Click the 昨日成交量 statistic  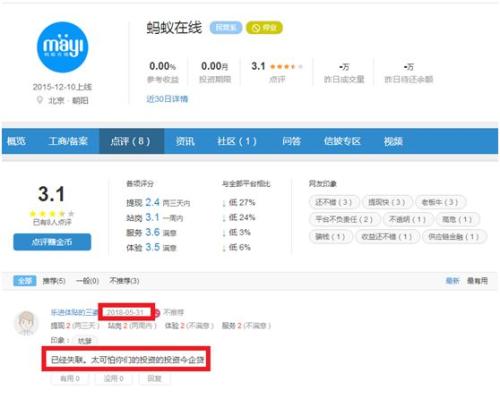point(344,73)
